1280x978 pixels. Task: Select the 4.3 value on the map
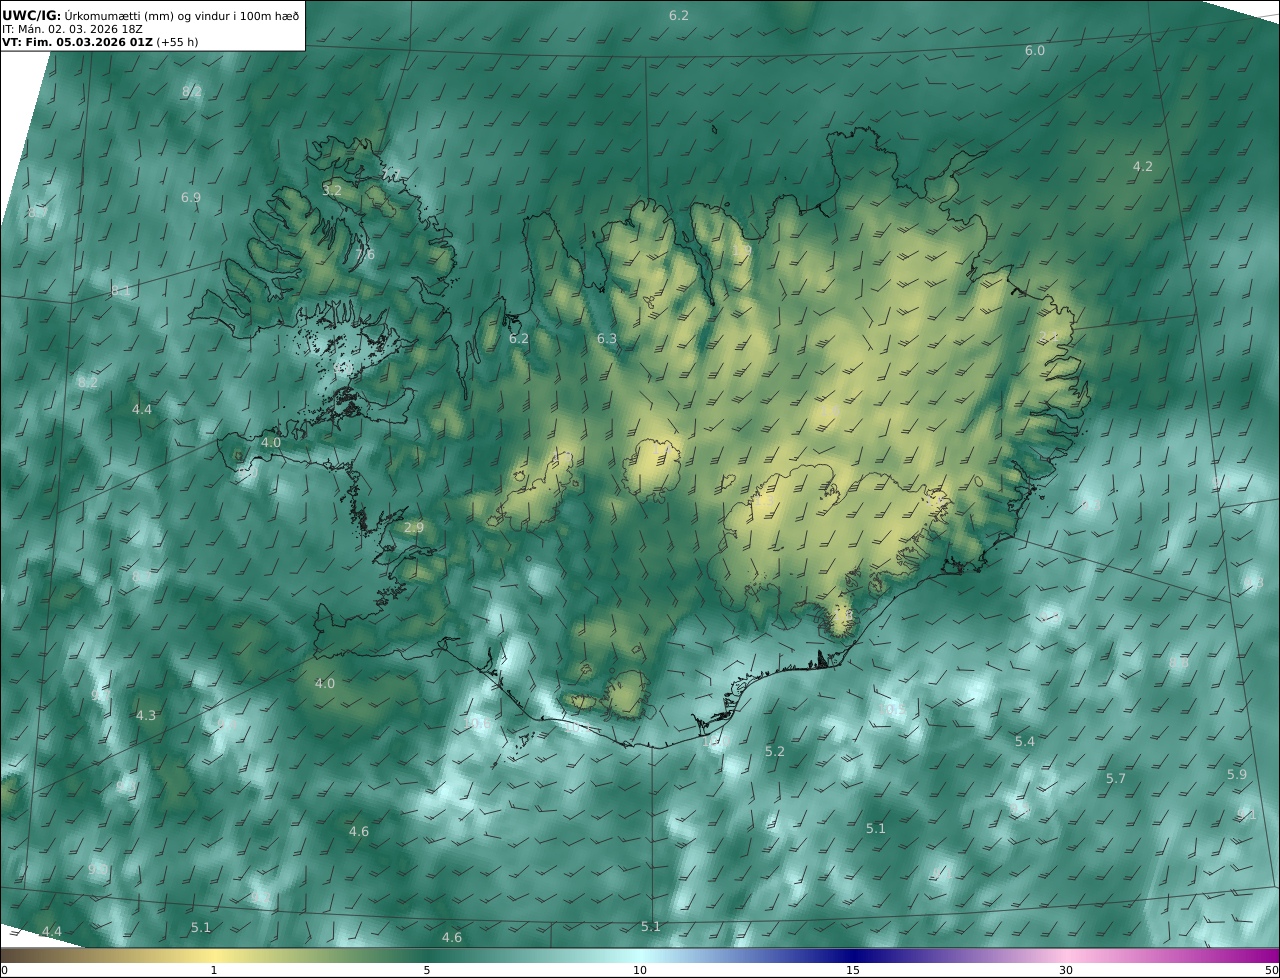coord(146,715)
